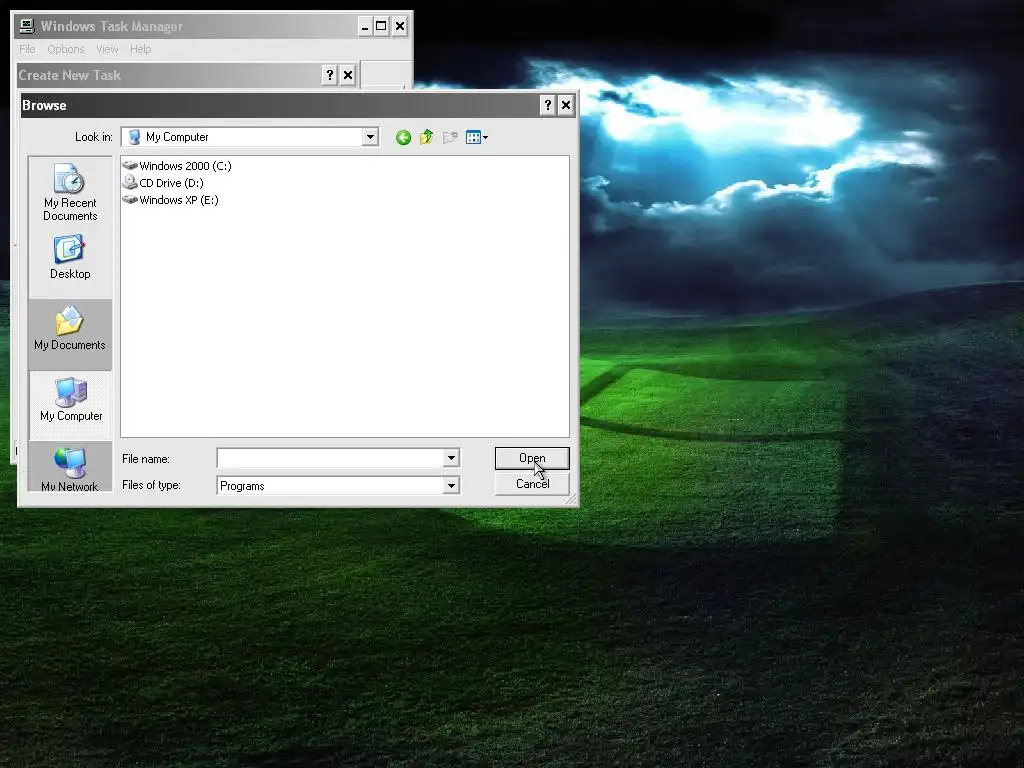This screenshot has height=768, width=1024.
Task: Select Windows 2000 (C:) drive
Action: (177, 166)
